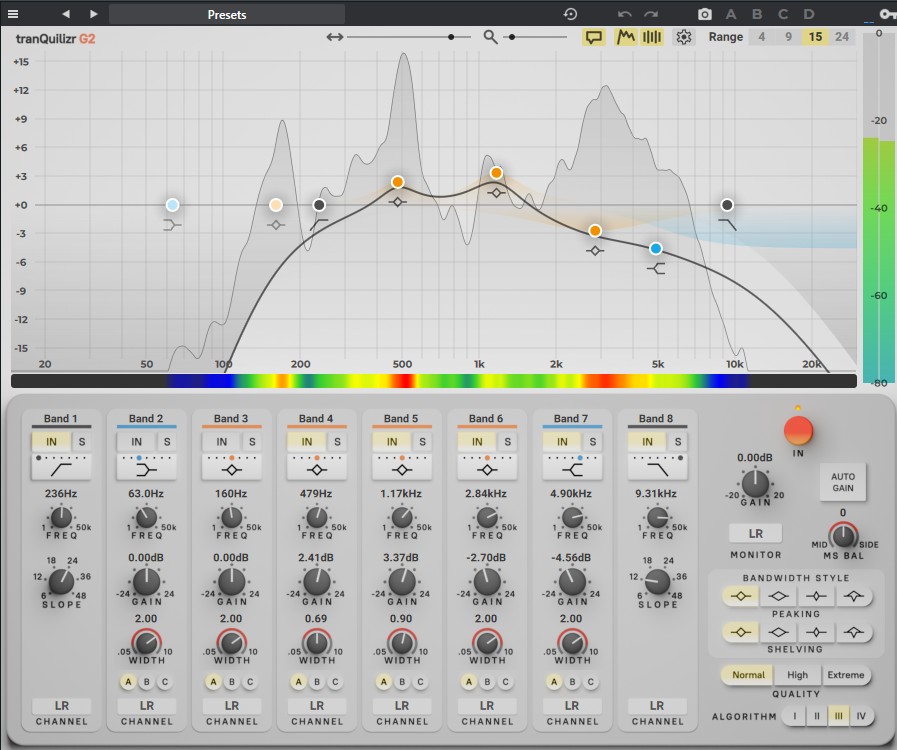
Task: Click the redo arrow
Action: [651, 14]
